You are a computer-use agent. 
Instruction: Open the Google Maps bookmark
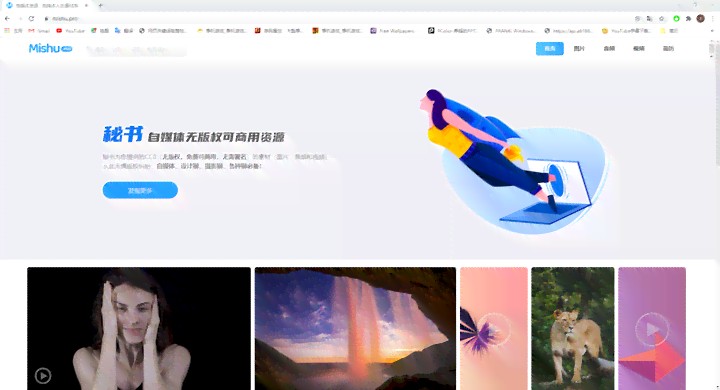tap(100, 31)
